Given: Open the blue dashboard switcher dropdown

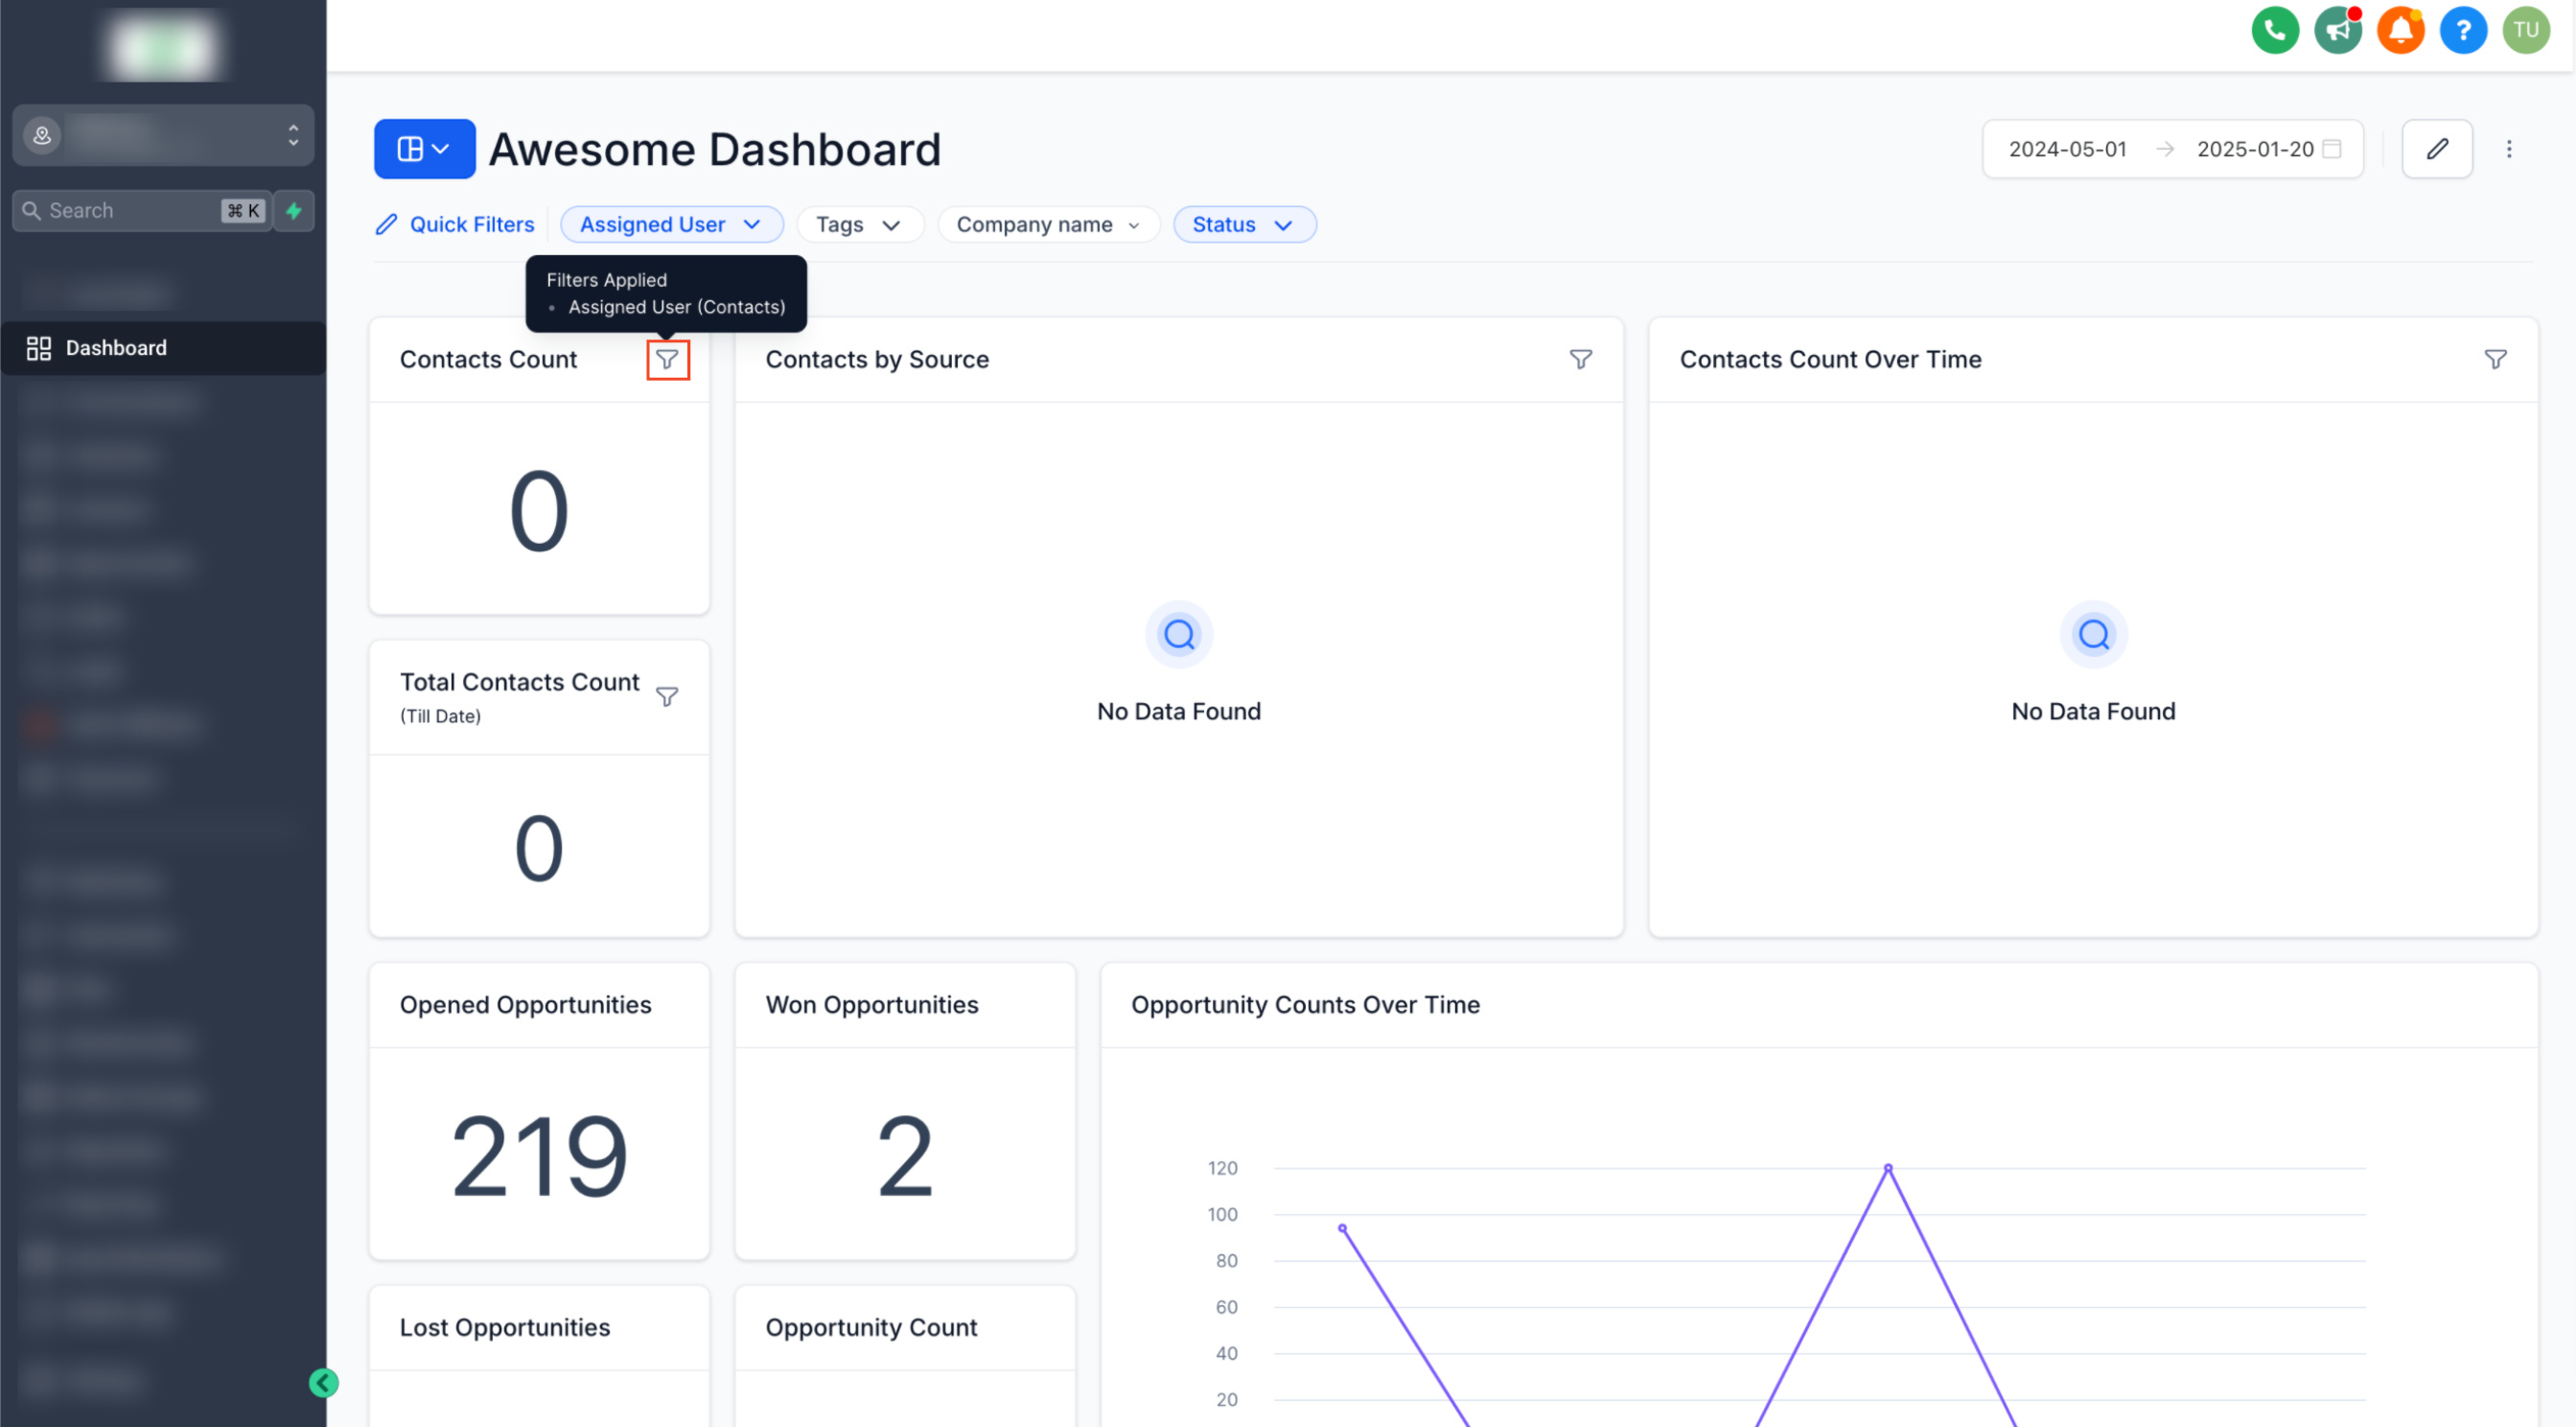Looking at the screenshot, I should [424, 149].
